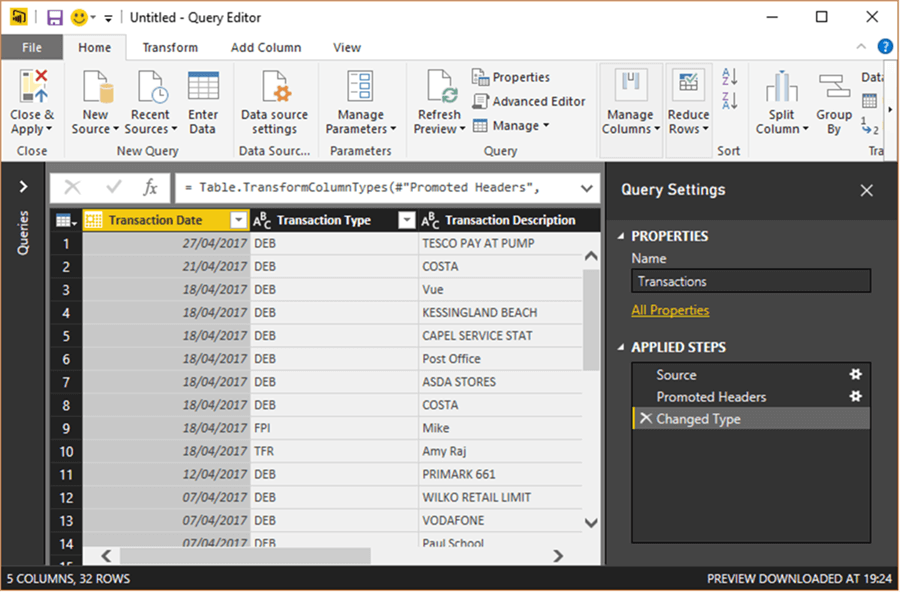Delete the Changed Type step
Viewport: 900px width, 592px height.
tap(645, 419)
